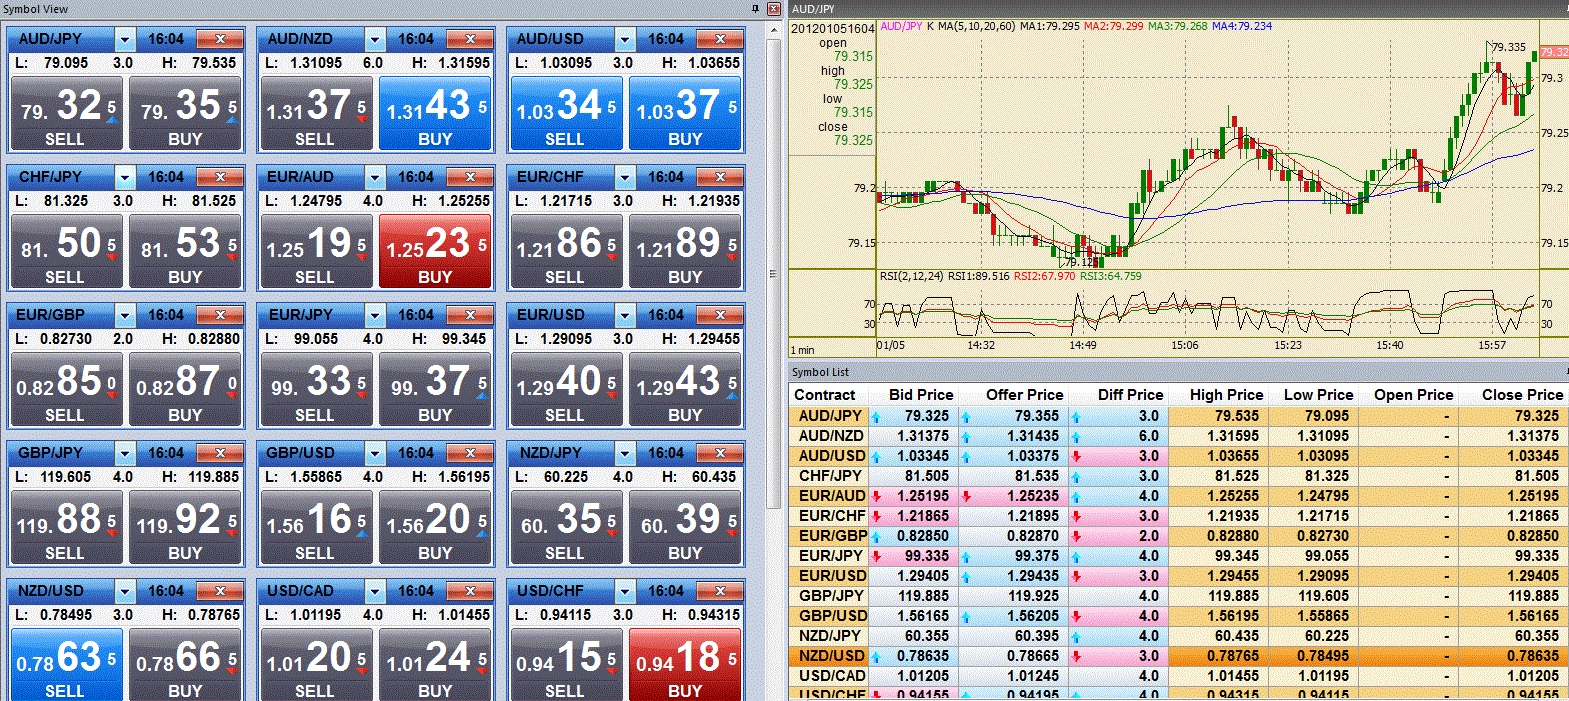1569x701 pixels.
Task: Expand the CHF/JPY symbol dropdown
Action: (125, 178)
